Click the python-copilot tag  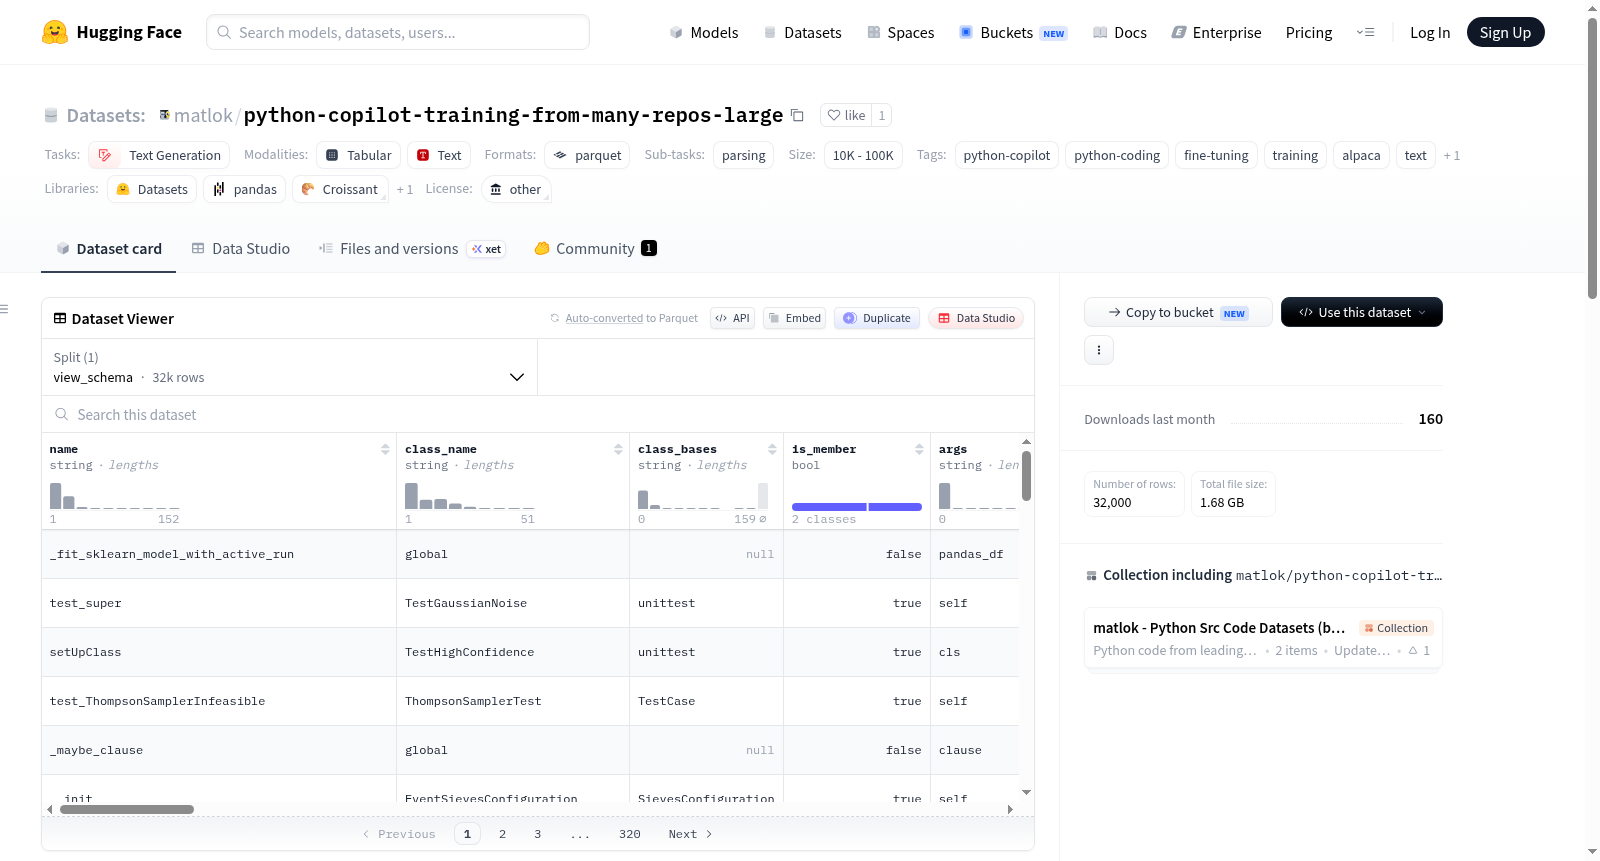click(1007, 155)
